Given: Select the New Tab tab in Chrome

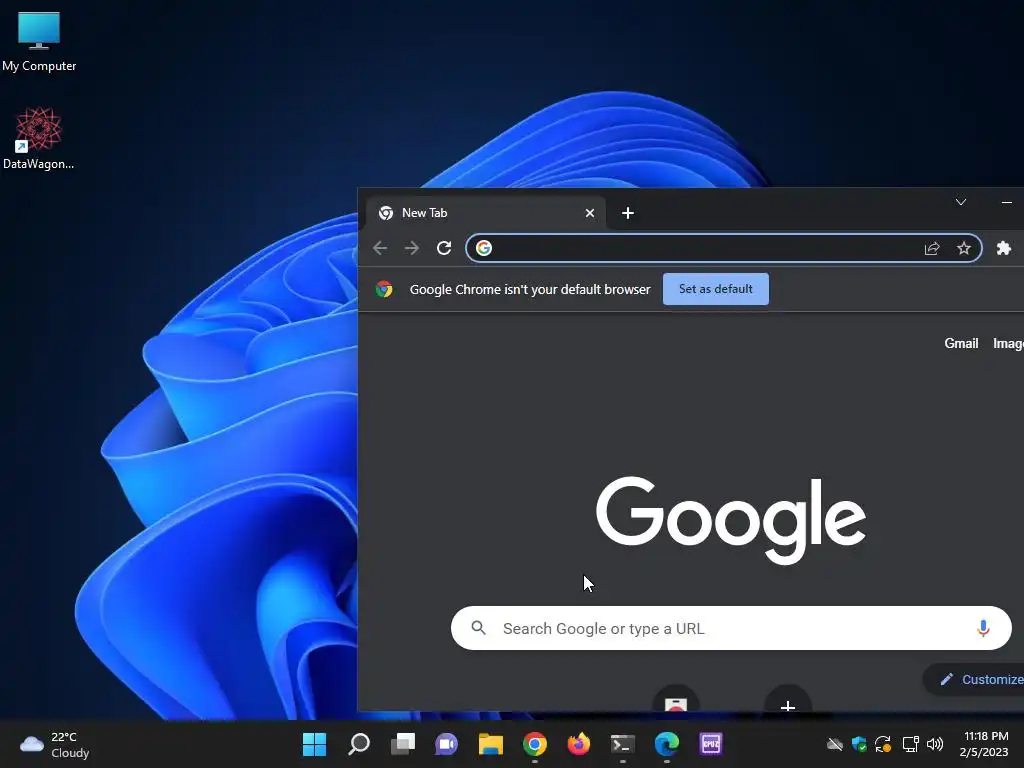Looking at the screenshot, I should pos(485,213).
